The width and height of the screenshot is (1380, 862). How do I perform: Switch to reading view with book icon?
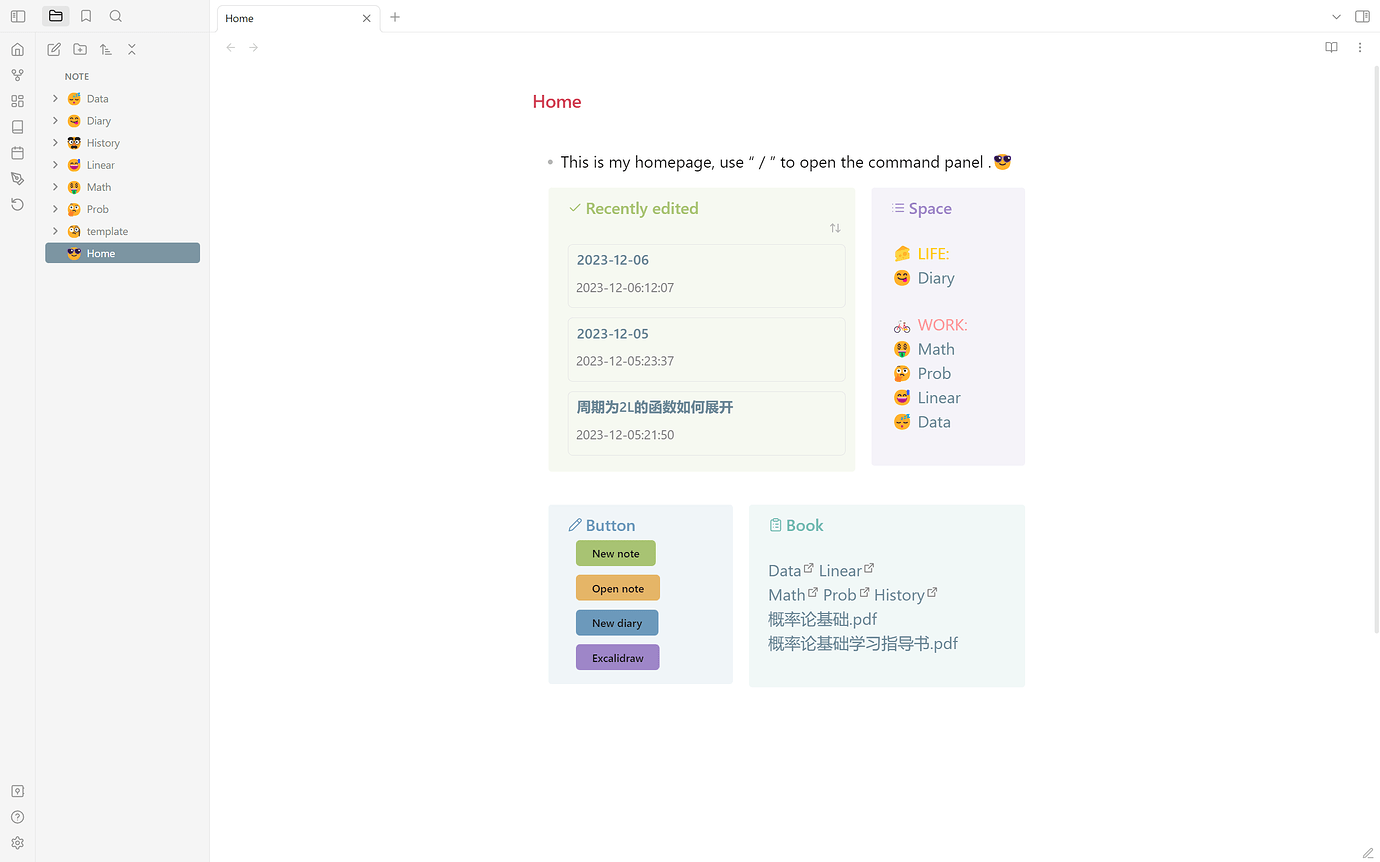click(x=1331, y=47)
